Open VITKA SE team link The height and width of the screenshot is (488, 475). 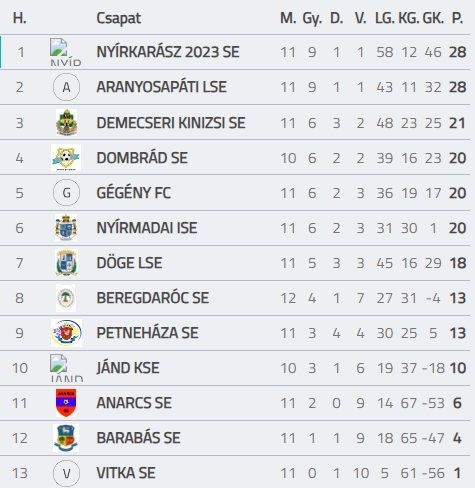coord(126,473)
